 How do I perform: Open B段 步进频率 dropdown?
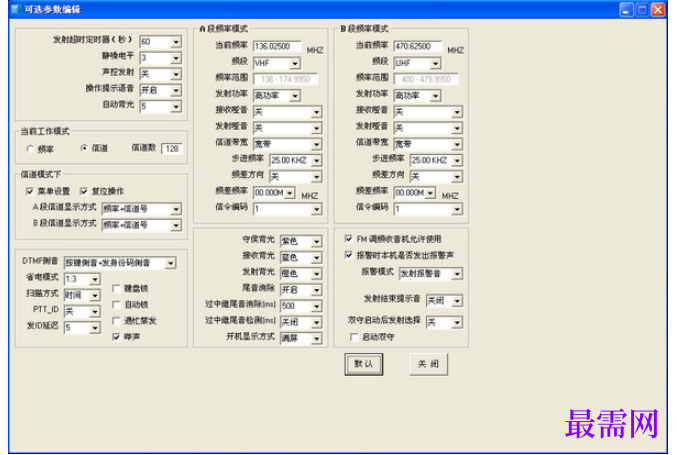click(437, 160)
